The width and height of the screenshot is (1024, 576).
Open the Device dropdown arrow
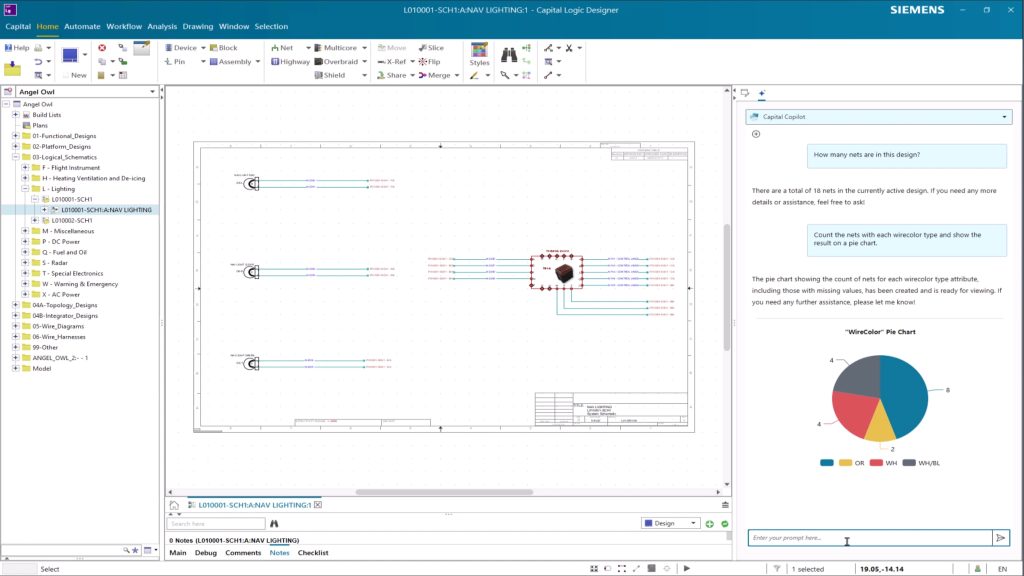[x=203, y=48]
